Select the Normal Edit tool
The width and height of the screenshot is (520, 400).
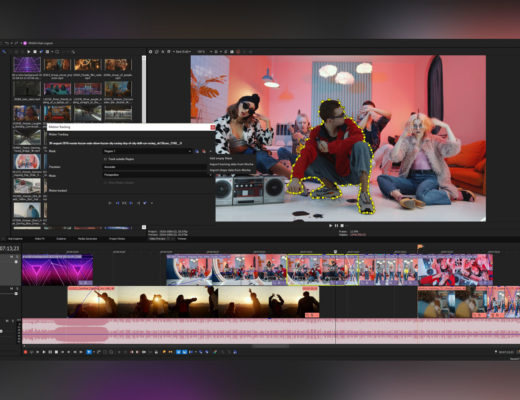coord(89,352)
